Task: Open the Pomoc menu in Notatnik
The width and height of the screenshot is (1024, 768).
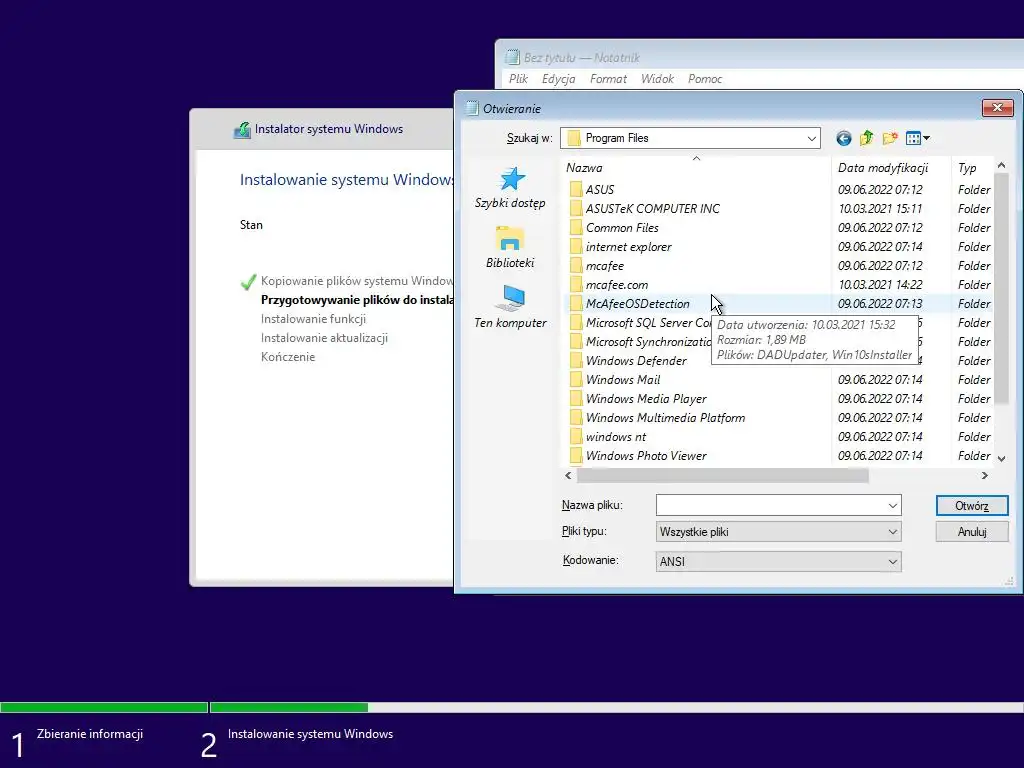Action: (705, 79)
